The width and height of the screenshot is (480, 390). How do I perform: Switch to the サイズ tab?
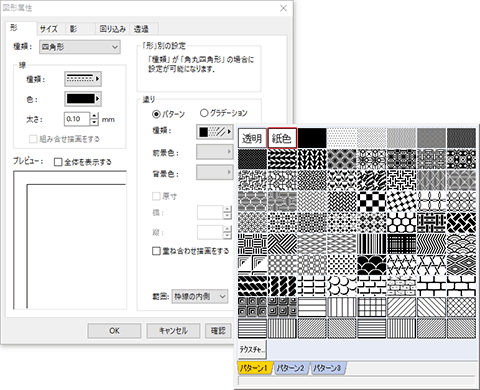50,29
